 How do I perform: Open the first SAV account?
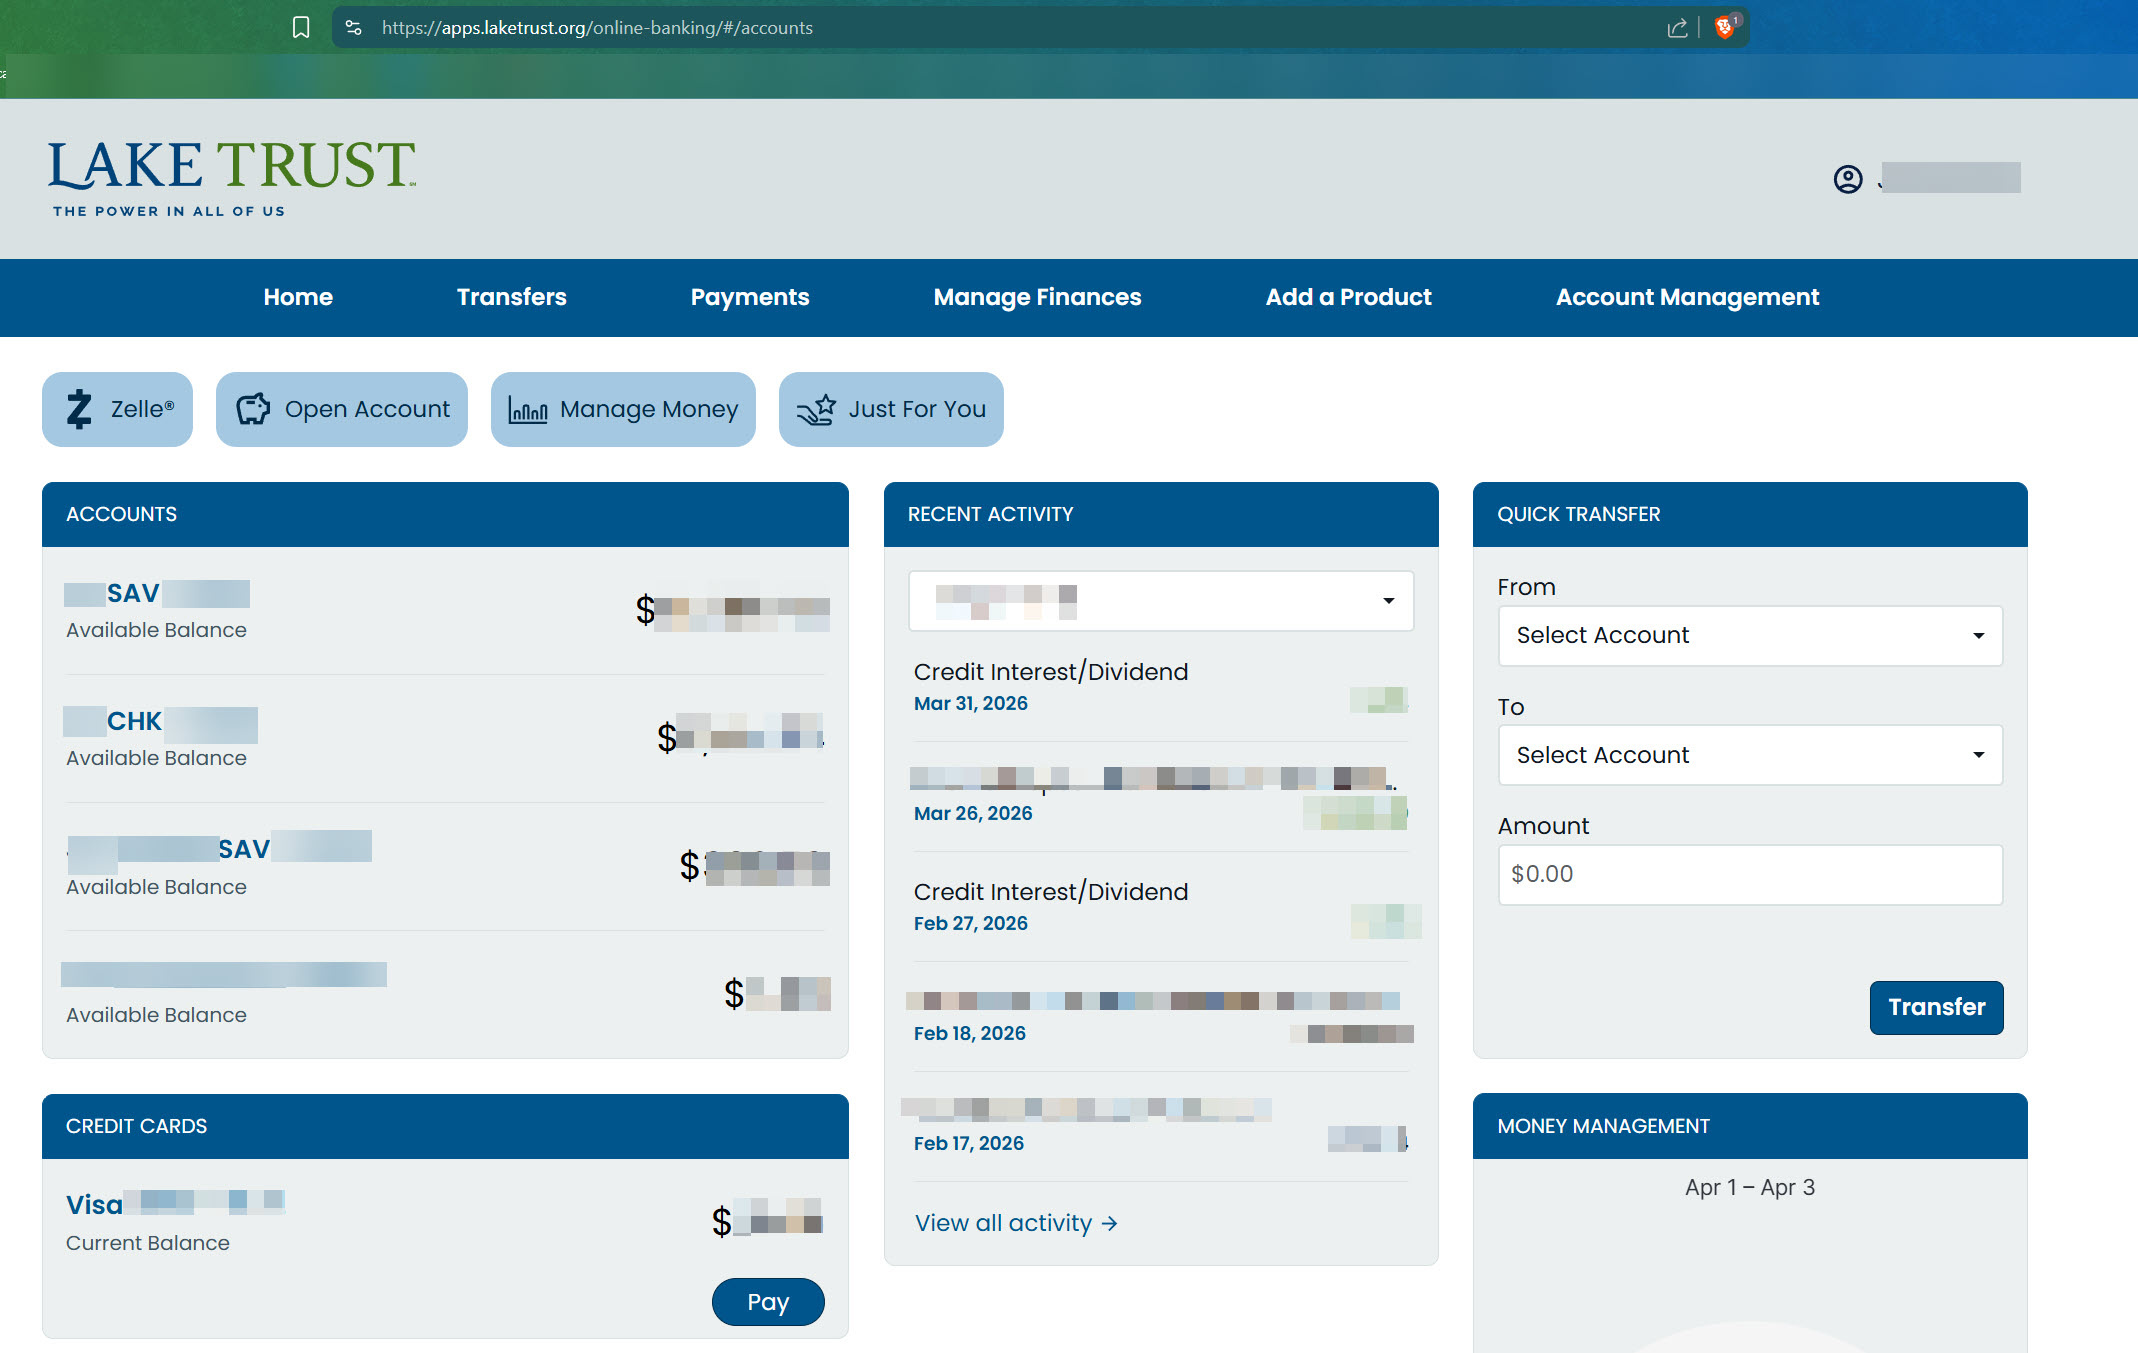[x=157, y=594]
